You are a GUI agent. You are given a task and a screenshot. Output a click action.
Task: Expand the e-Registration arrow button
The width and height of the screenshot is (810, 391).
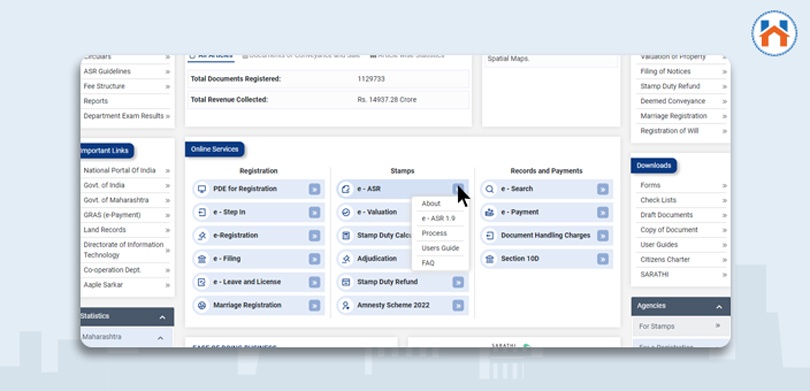pyautogui.click(x=314, y=236)
